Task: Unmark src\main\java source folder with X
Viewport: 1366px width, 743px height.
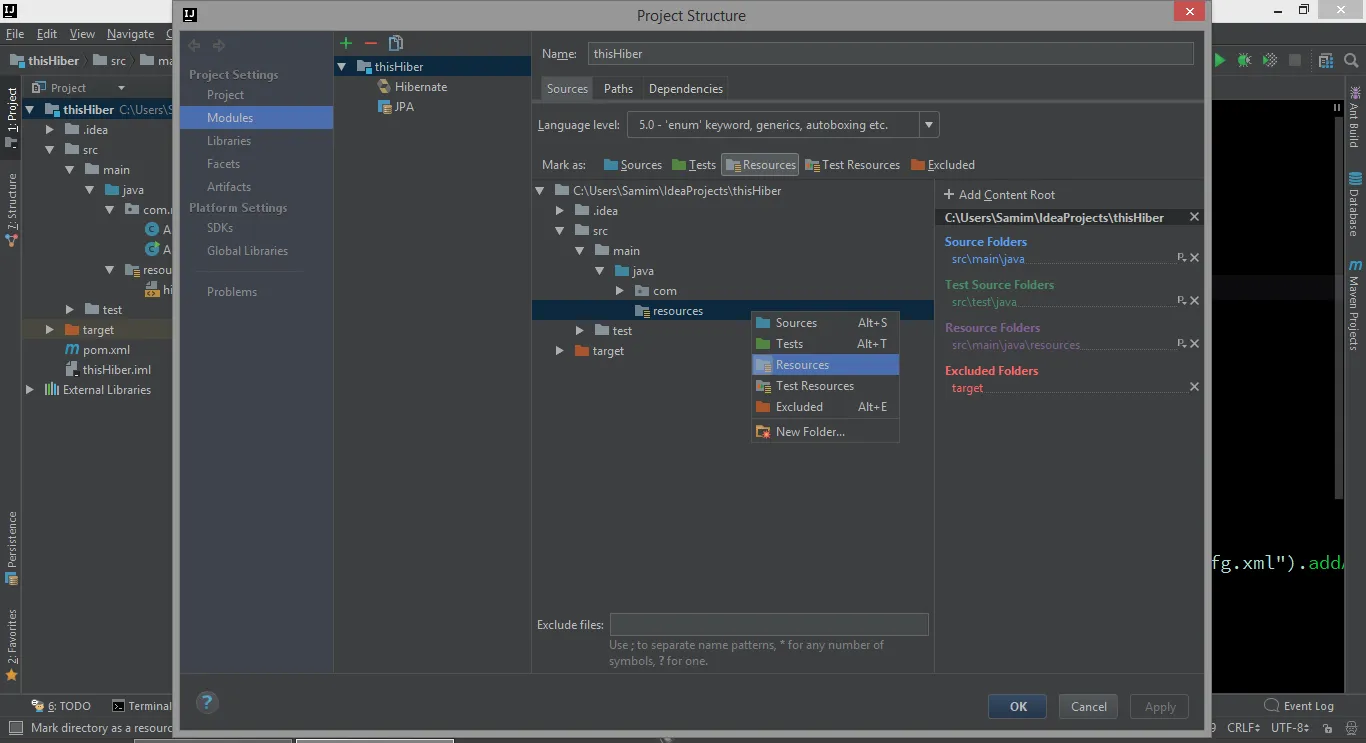Action: coord(1194,258)
